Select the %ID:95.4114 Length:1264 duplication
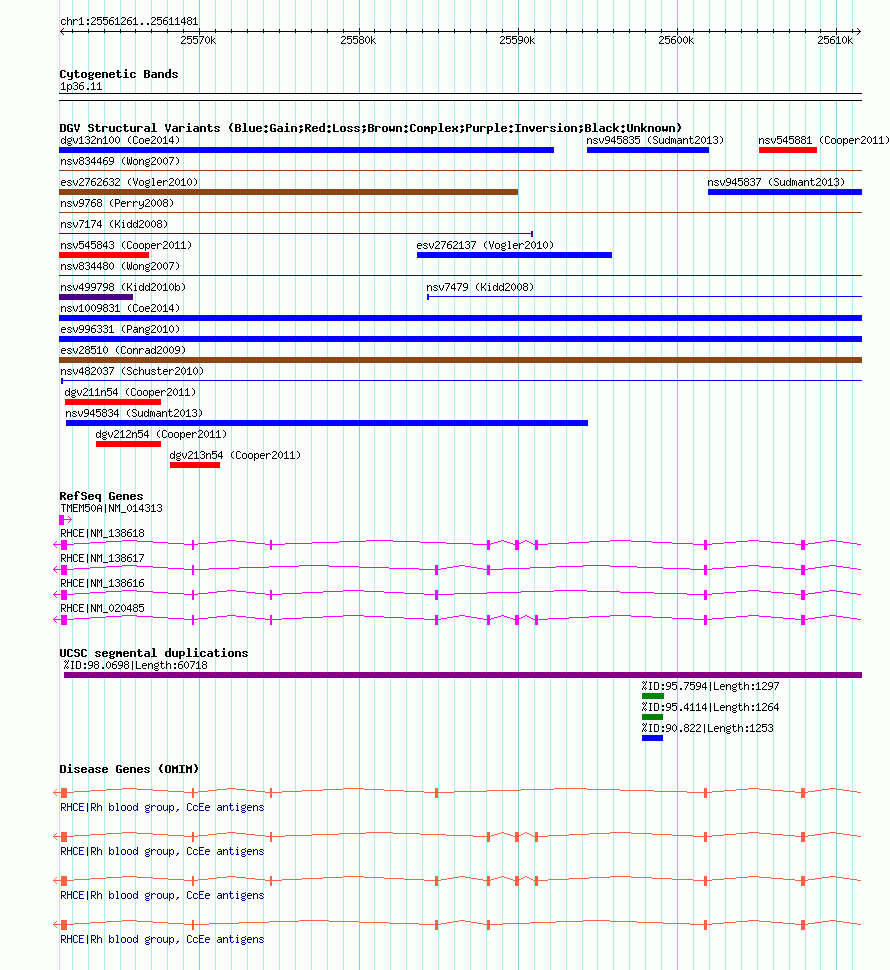 [653, 718]
